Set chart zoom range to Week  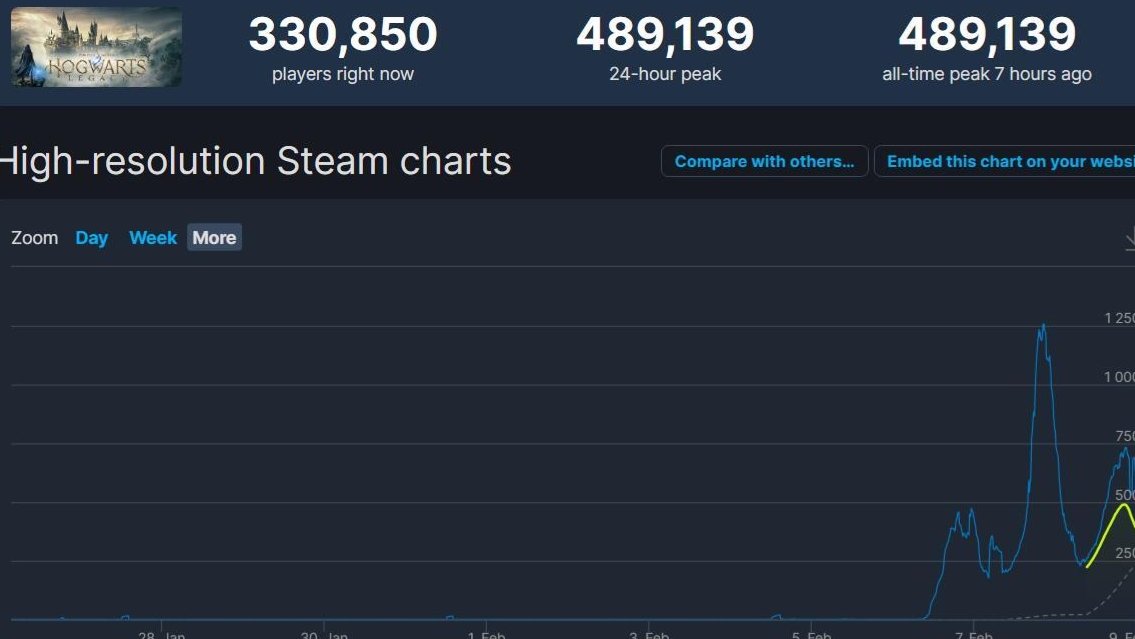point(152,237)
